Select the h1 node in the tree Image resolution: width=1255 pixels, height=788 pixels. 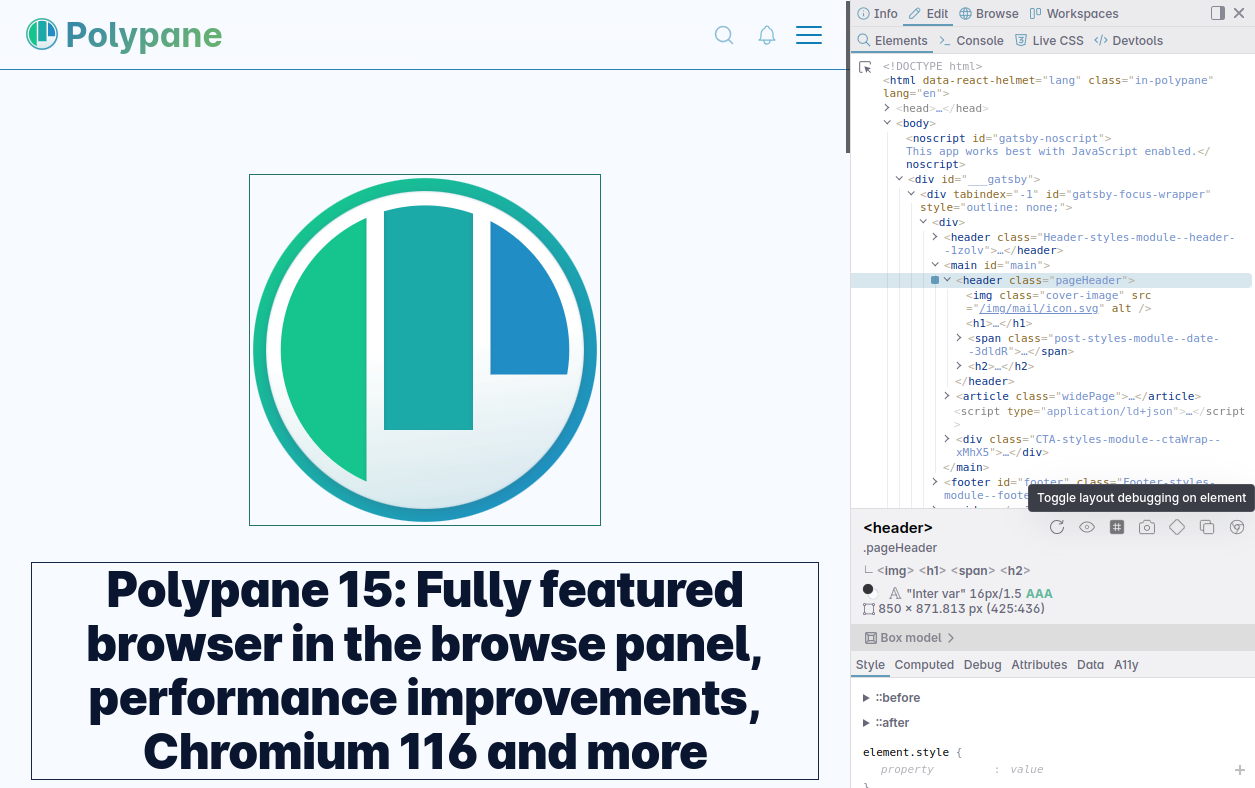click(999, 323)
